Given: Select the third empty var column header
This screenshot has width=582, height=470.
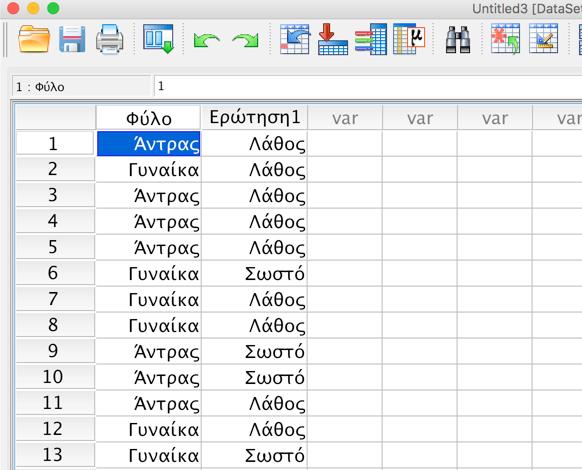Looking at the screenshot, I should coord(495,118).
